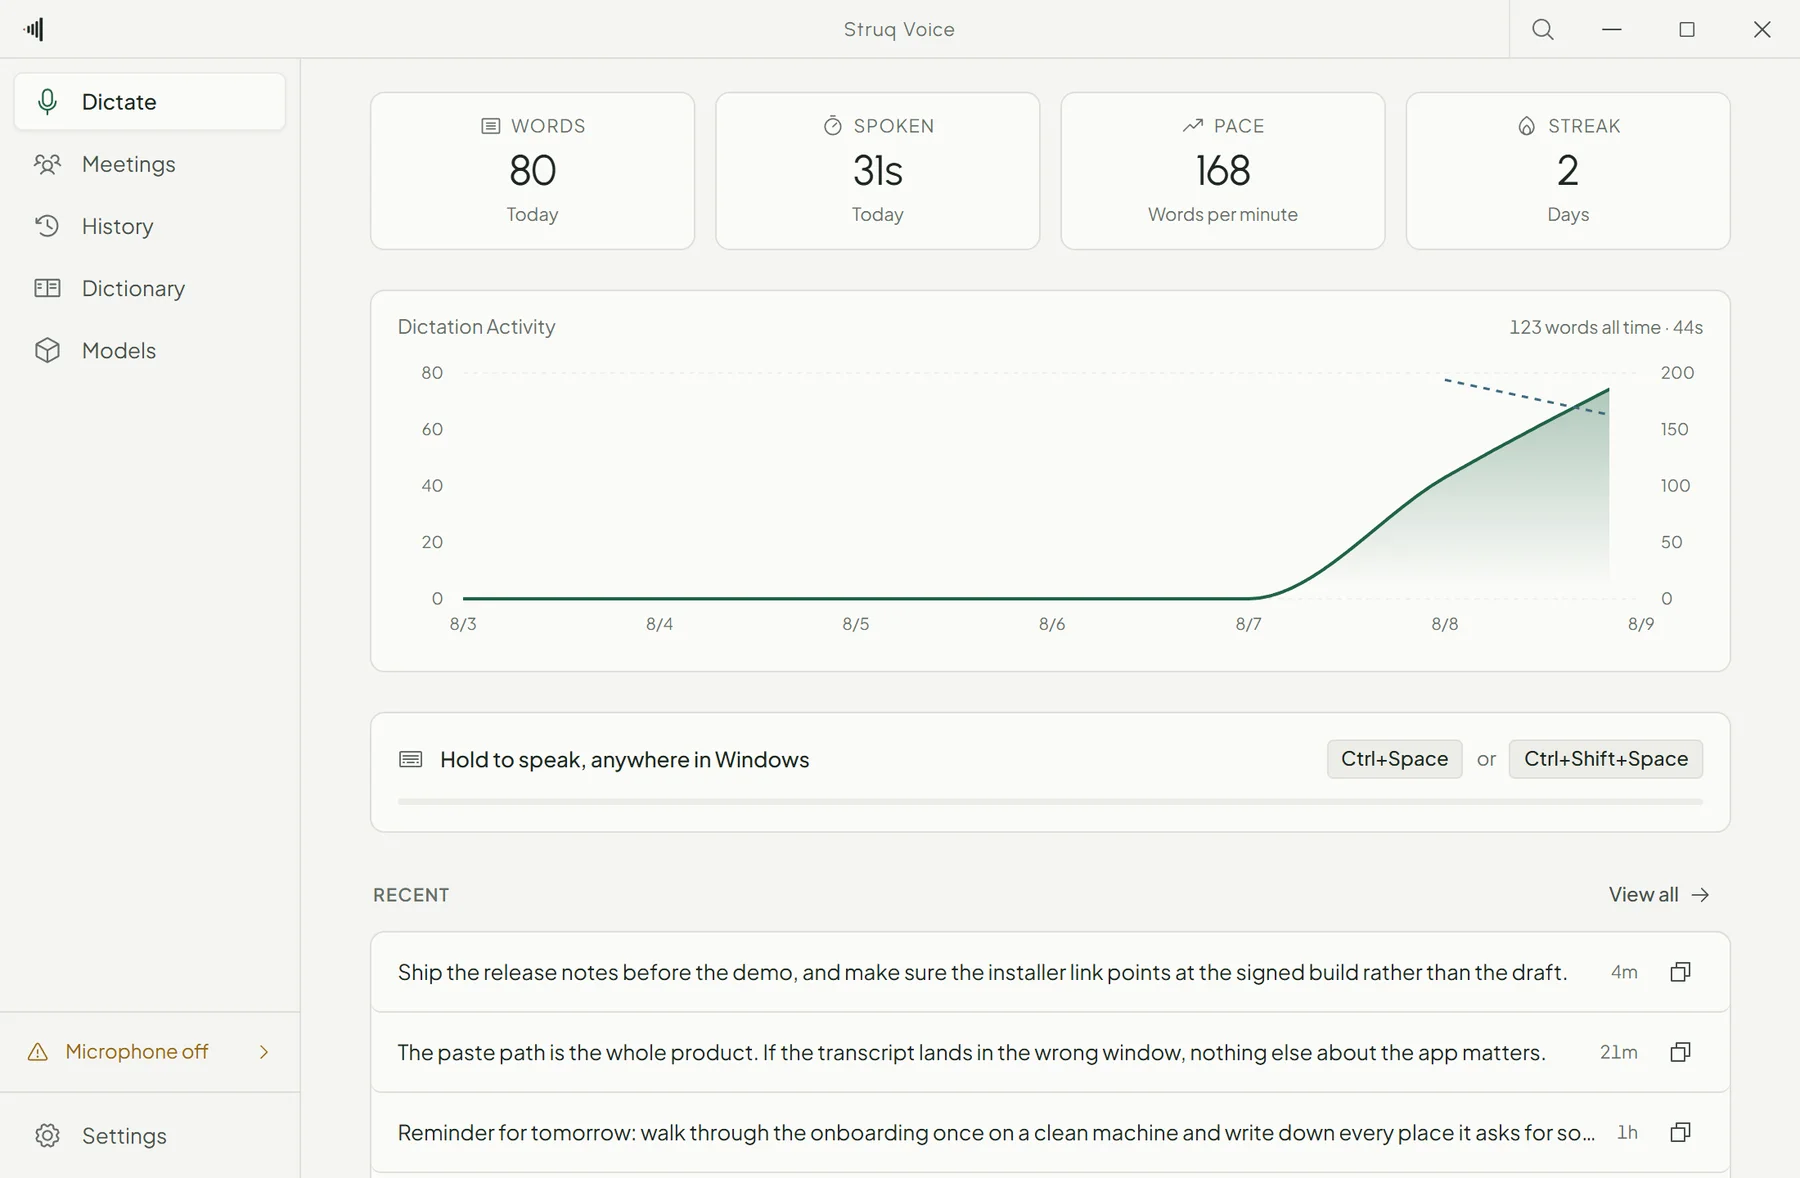Copy the release notes transcript entry
1800x1178 pixels.
1680,972
